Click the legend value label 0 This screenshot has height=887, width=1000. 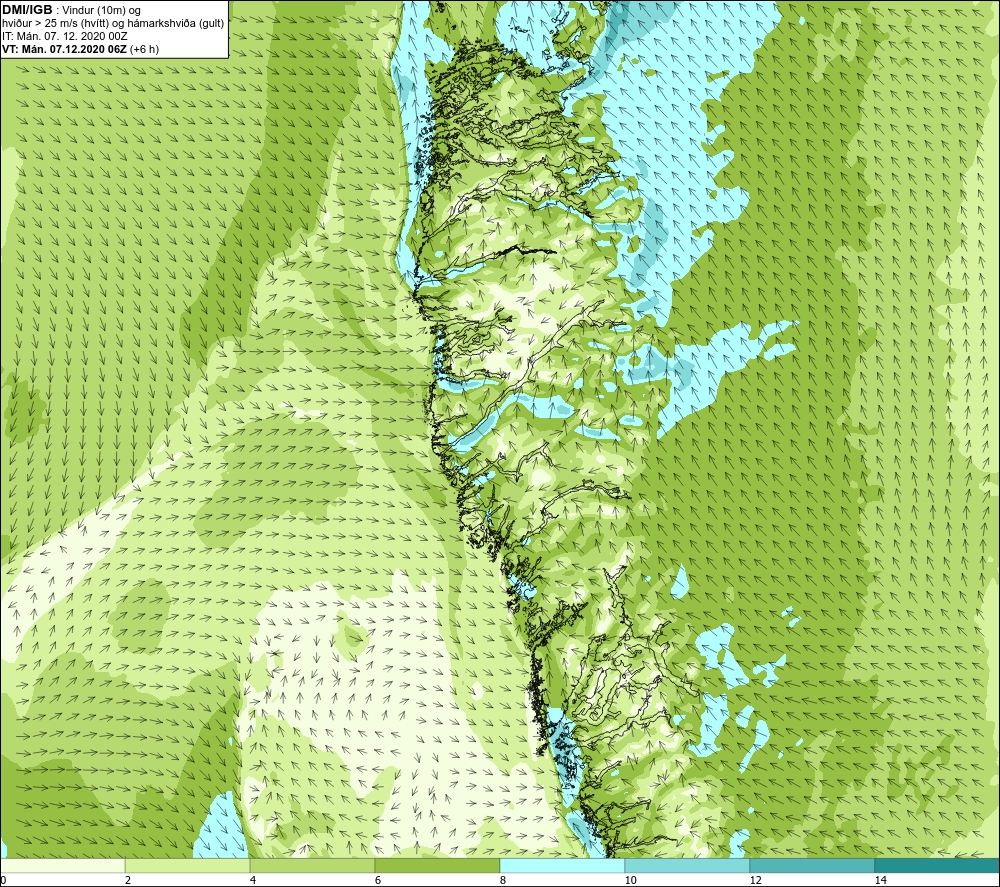pyautogui.click(x=3, y=881)
